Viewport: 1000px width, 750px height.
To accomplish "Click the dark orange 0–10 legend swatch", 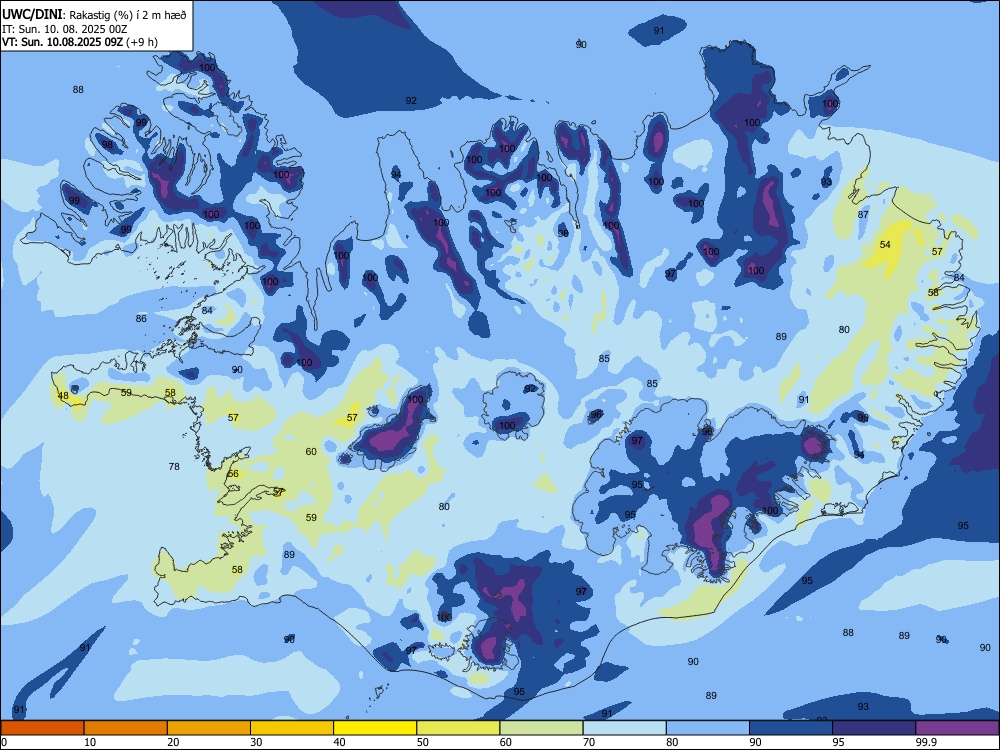I will (42, 728).
